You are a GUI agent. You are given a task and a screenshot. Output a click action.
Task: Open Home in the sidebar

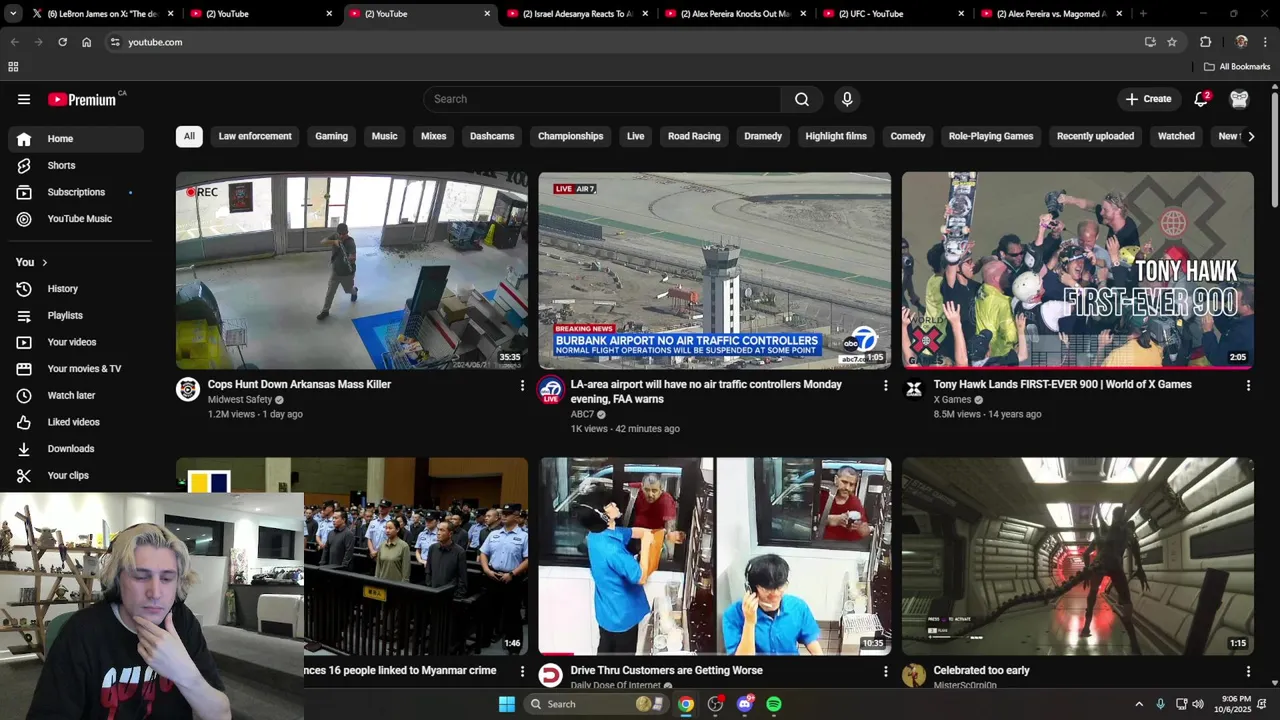click(76, 139)
